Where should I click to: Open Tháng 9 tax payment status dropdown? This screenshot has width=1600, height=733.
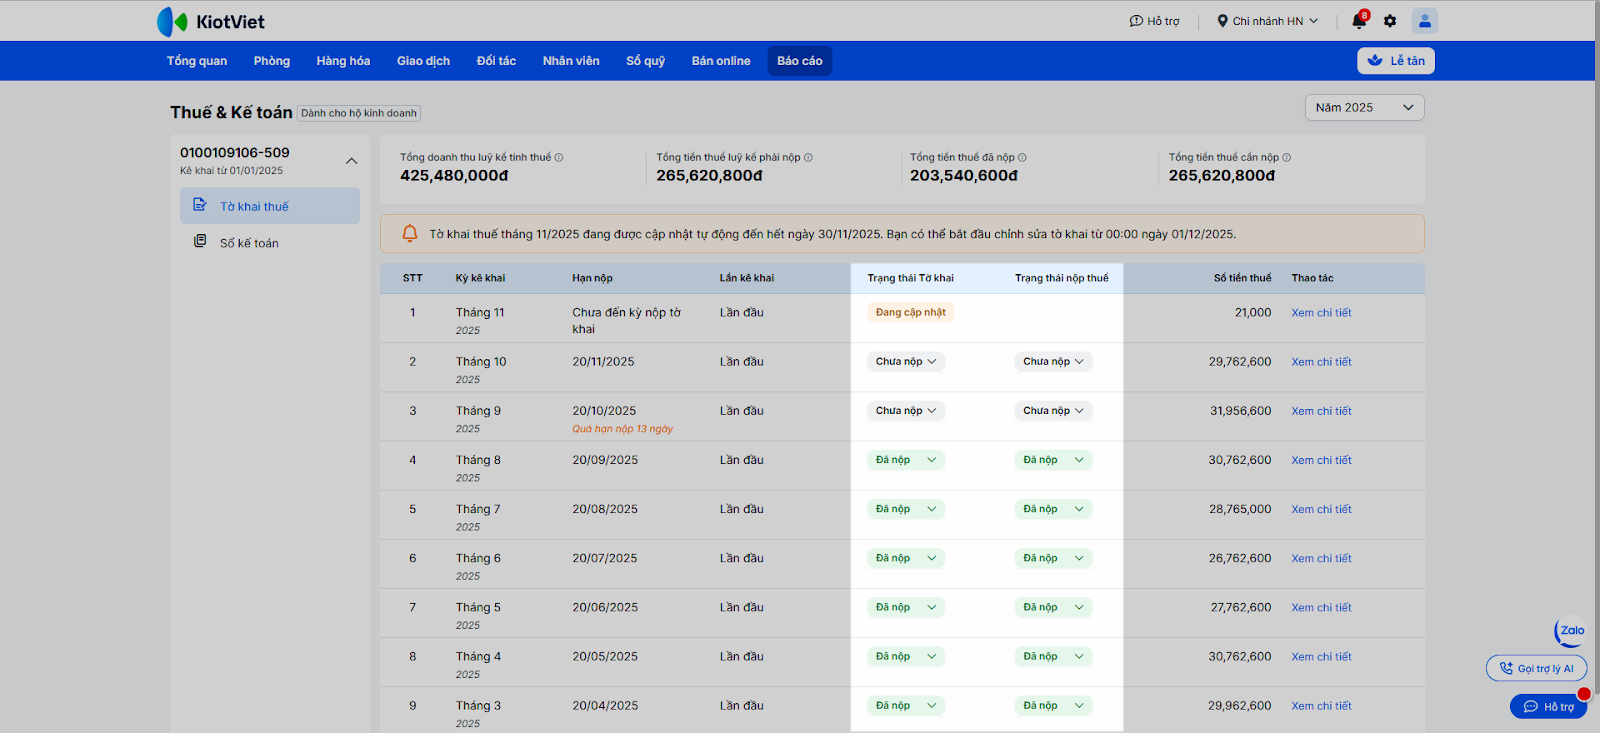[1053, 411]
